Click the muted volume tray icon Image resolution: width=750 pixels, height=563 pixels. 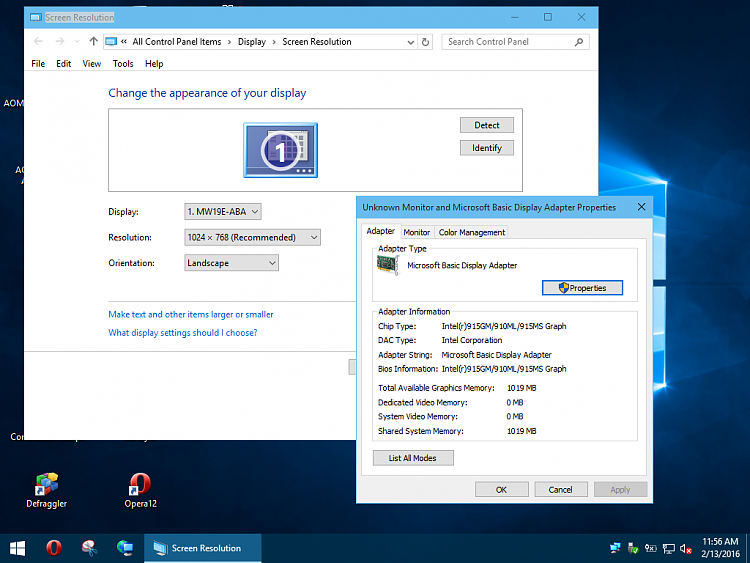click(686, 549)
